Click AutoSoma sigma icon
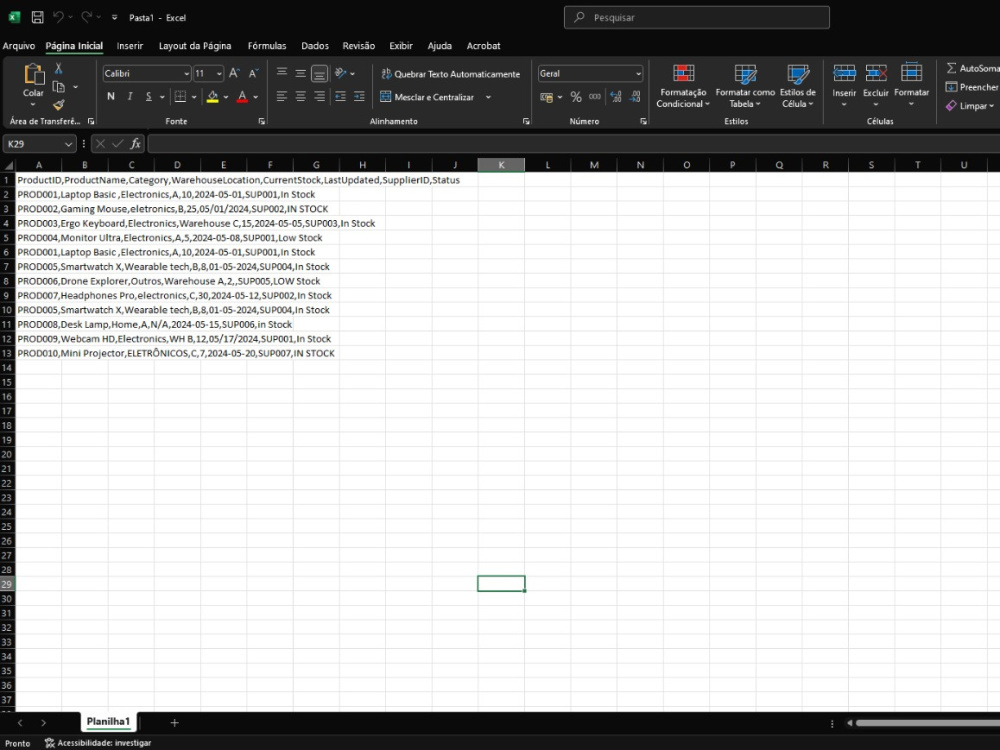This screenshot has height=750, width=1000. [952, 68]
